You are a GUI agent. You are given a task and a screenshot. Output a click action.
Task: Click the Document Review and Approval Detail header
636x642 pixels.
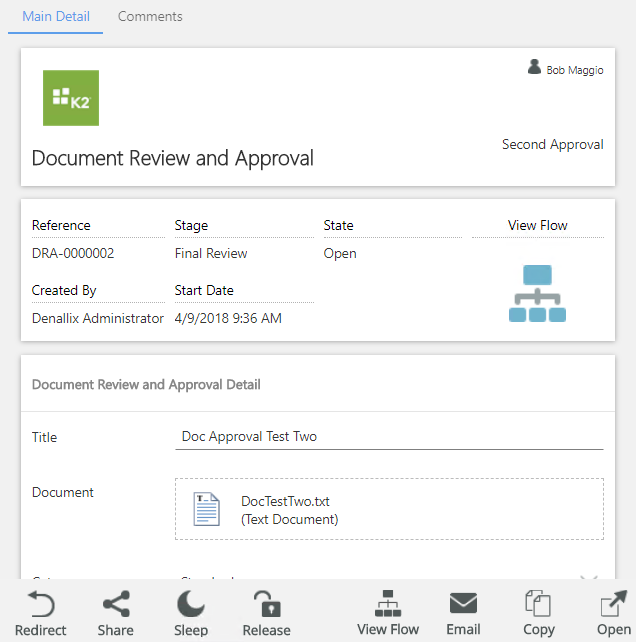coord(146,384)
